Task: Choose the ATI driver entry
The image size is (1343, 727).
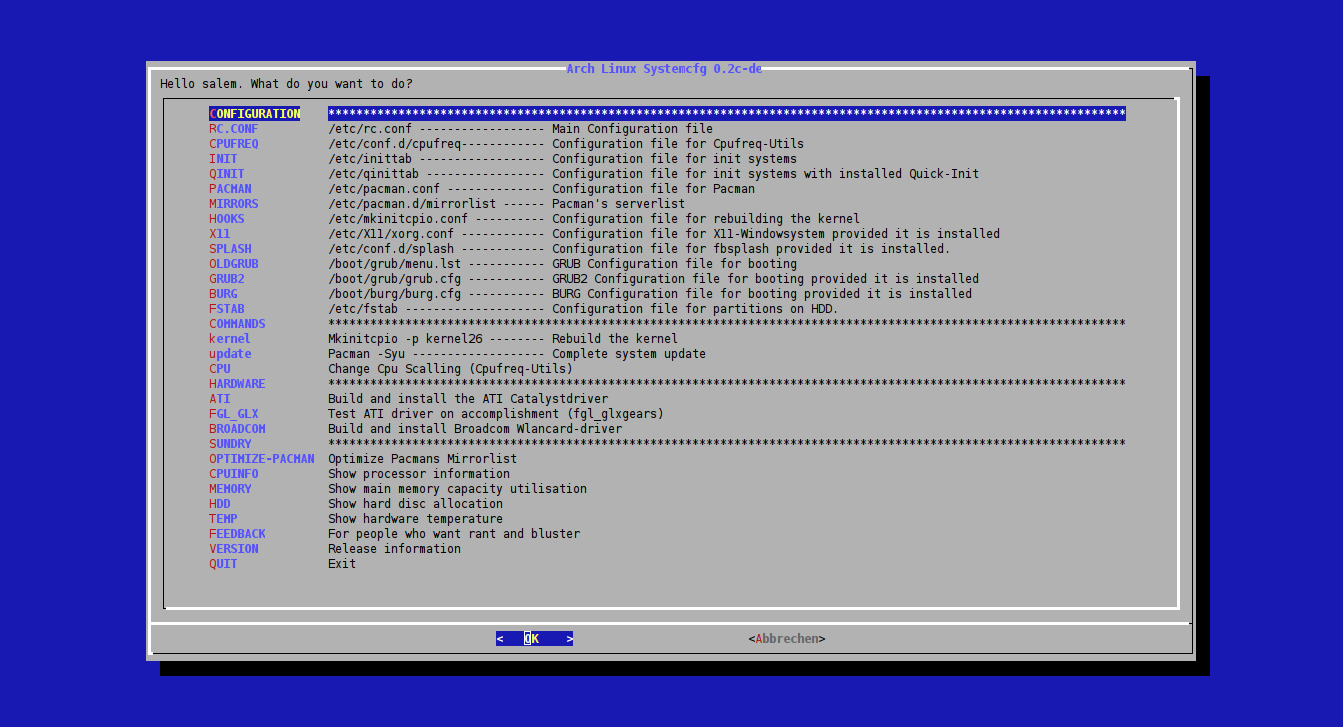Action: pyautogui.click(x=219, y=399)
